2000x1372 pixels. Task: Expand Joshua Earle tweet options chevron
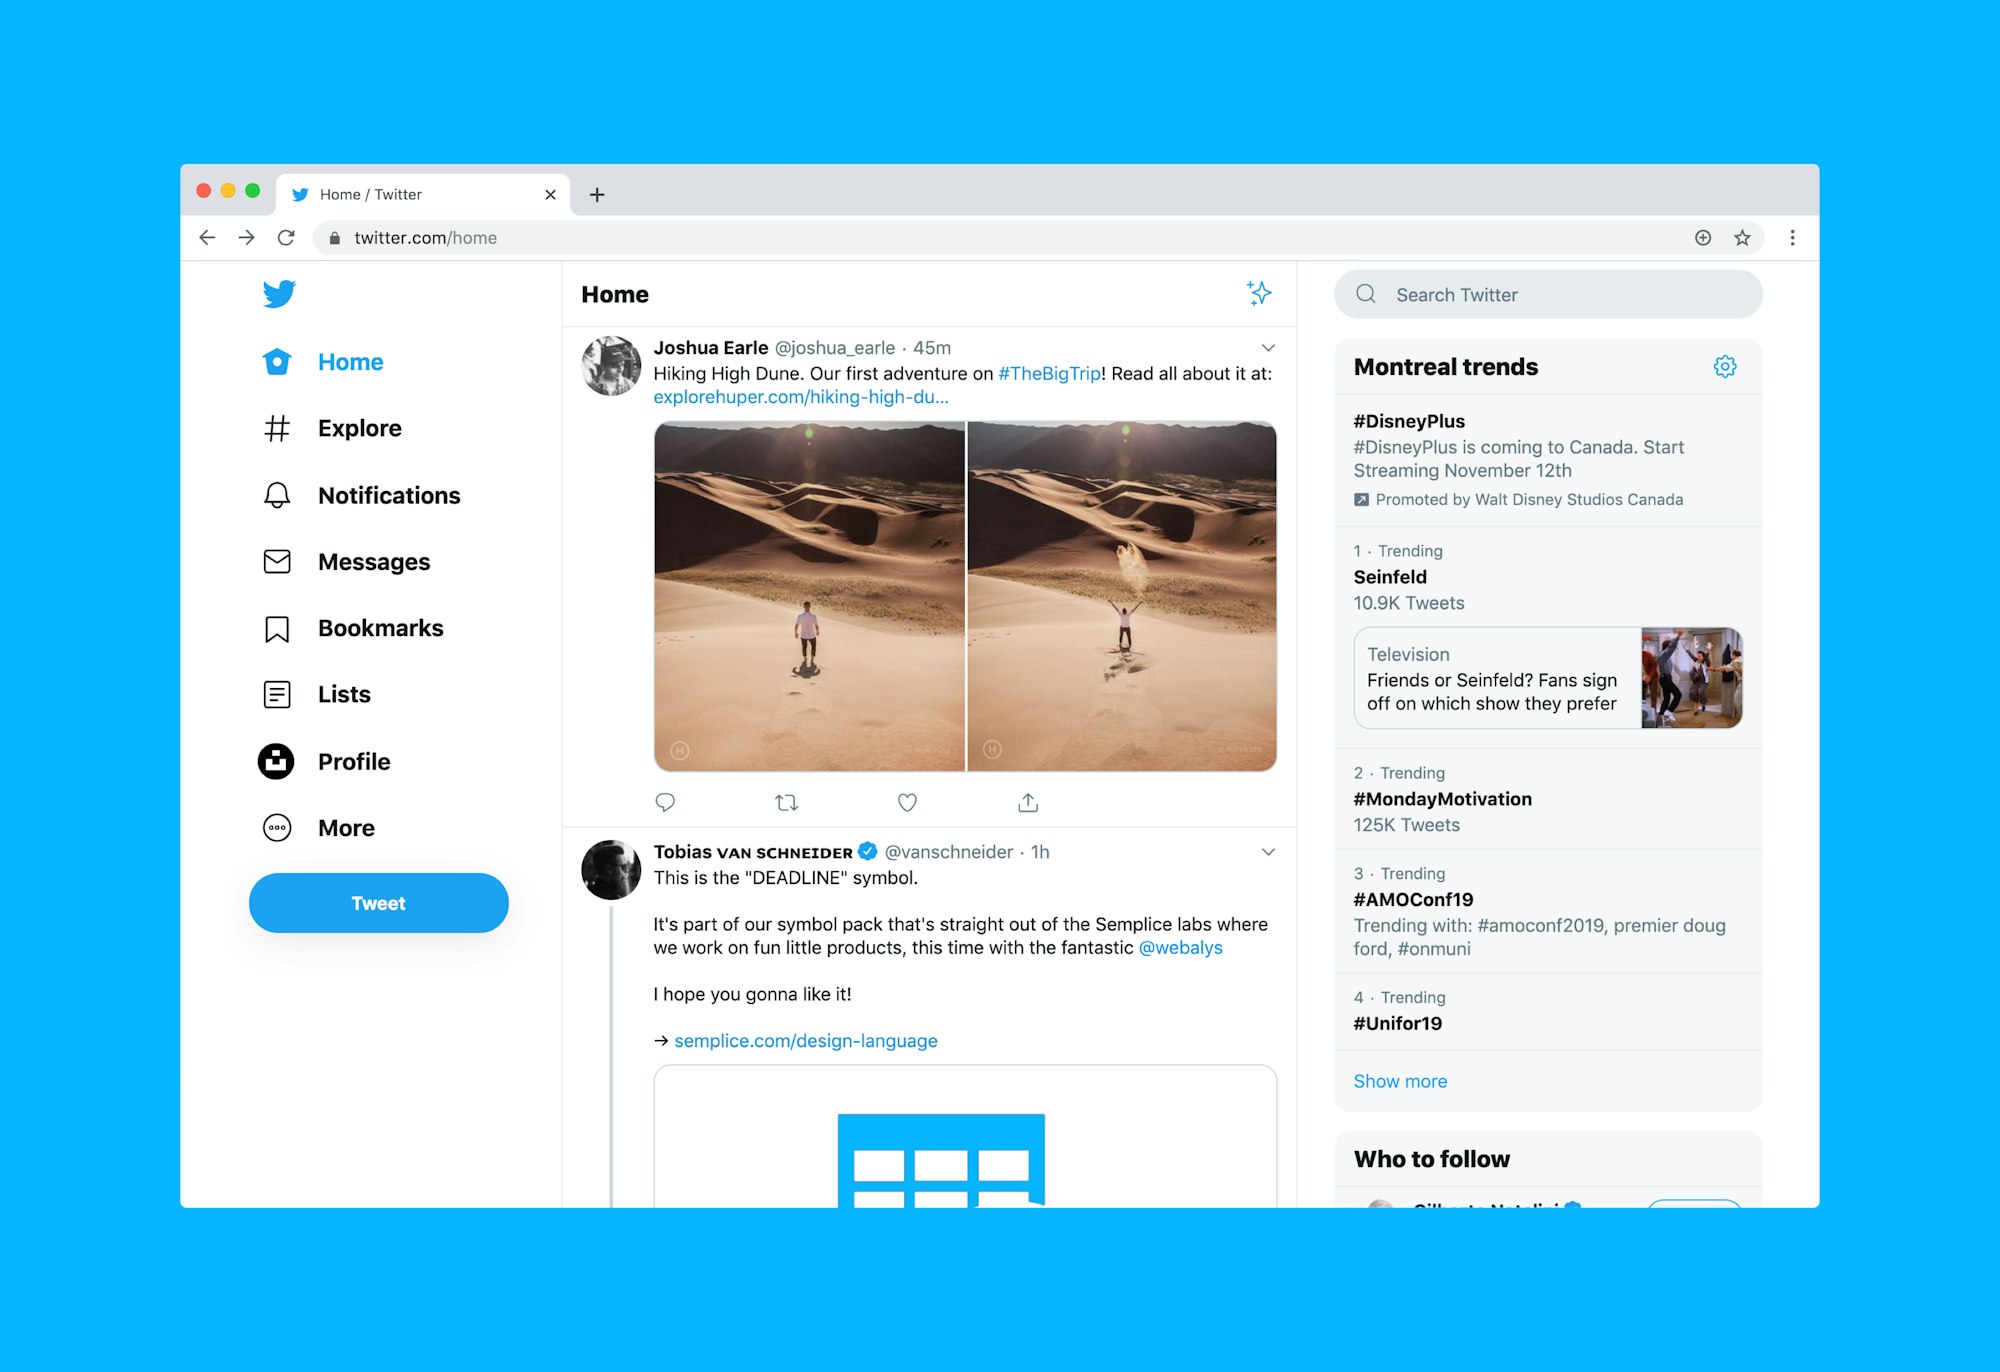(1266, 346)
